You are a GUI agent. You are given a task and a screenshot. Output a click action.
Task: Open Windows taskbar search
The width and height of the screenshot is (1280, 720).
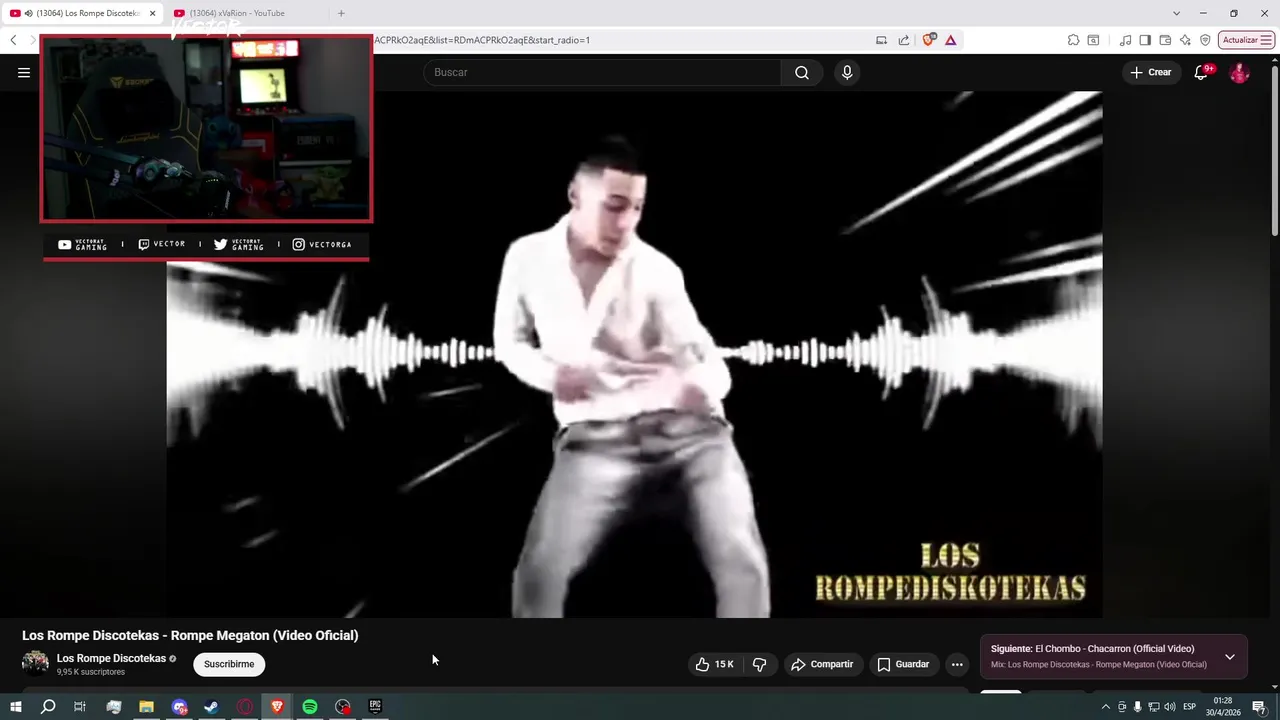click(x=48, y=707)
